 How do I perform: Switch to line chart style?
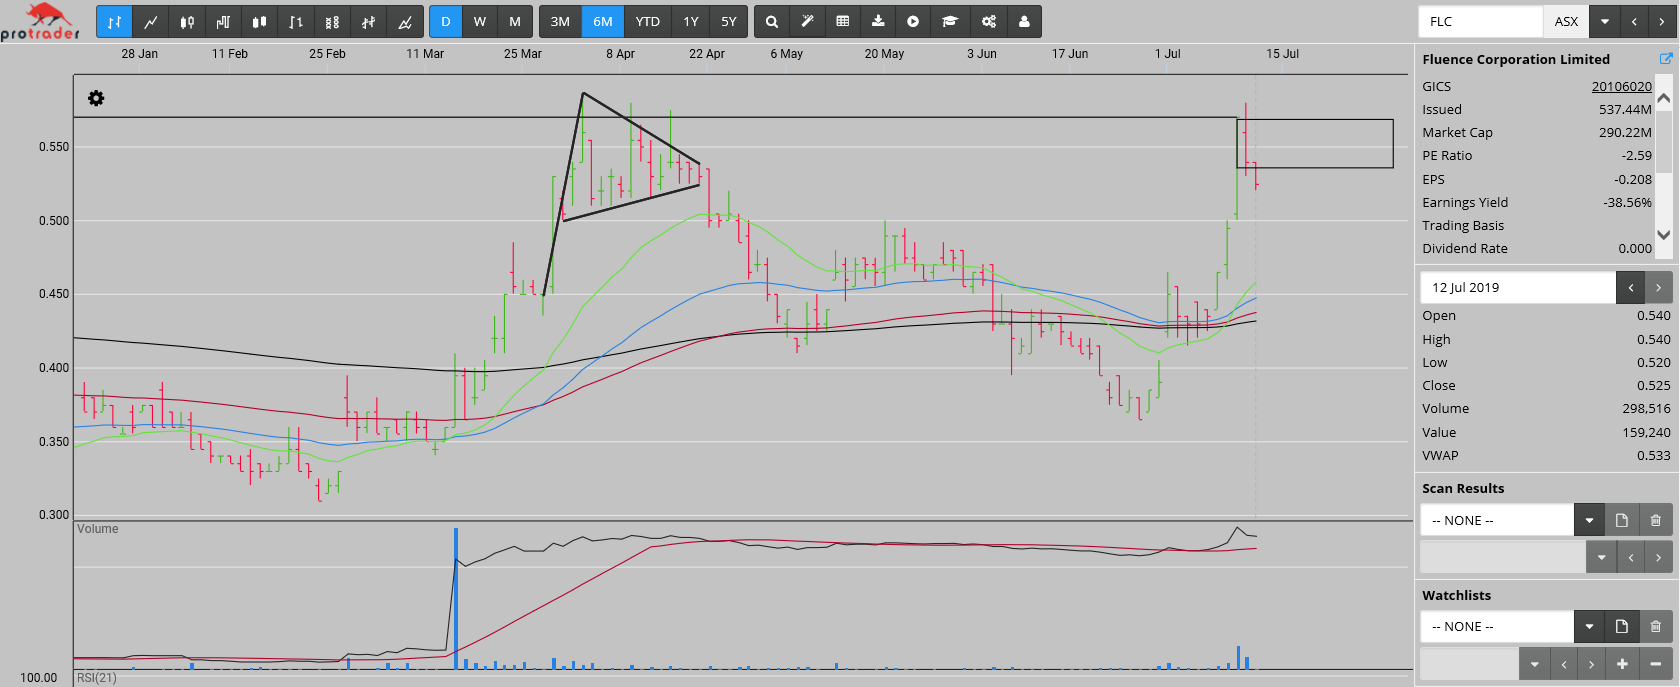[150, 22]
